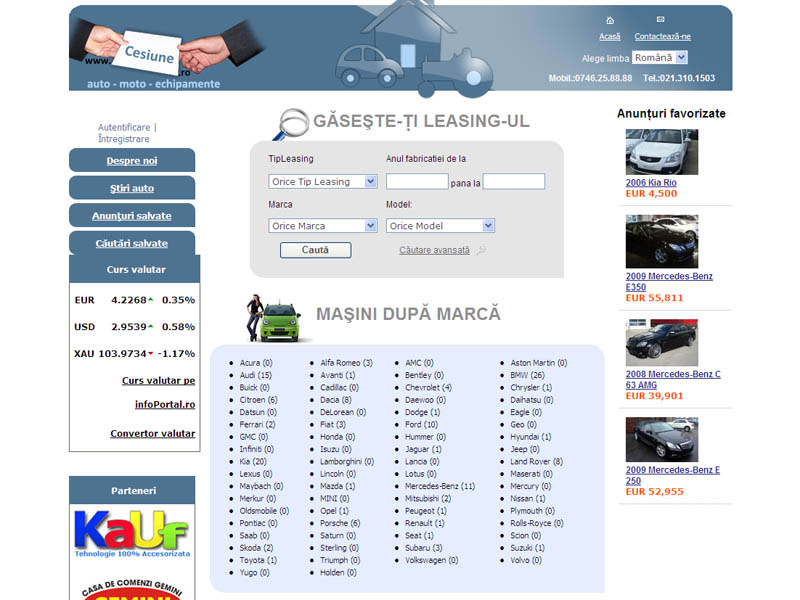Select the Chevrolet (4) brand
The height and width of the screenshot is (600, 800).
coord(429,387)
